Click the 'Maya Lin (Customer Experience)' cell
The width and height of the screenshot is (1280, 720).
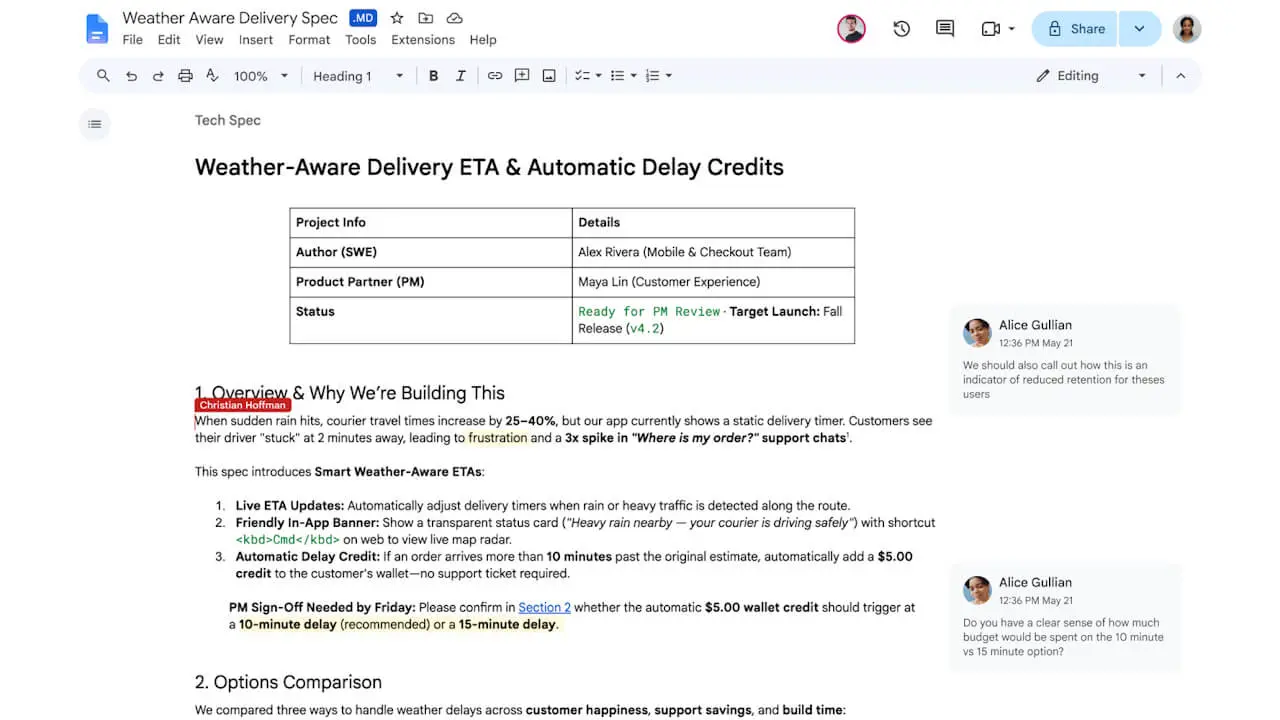tap(713, 282)
